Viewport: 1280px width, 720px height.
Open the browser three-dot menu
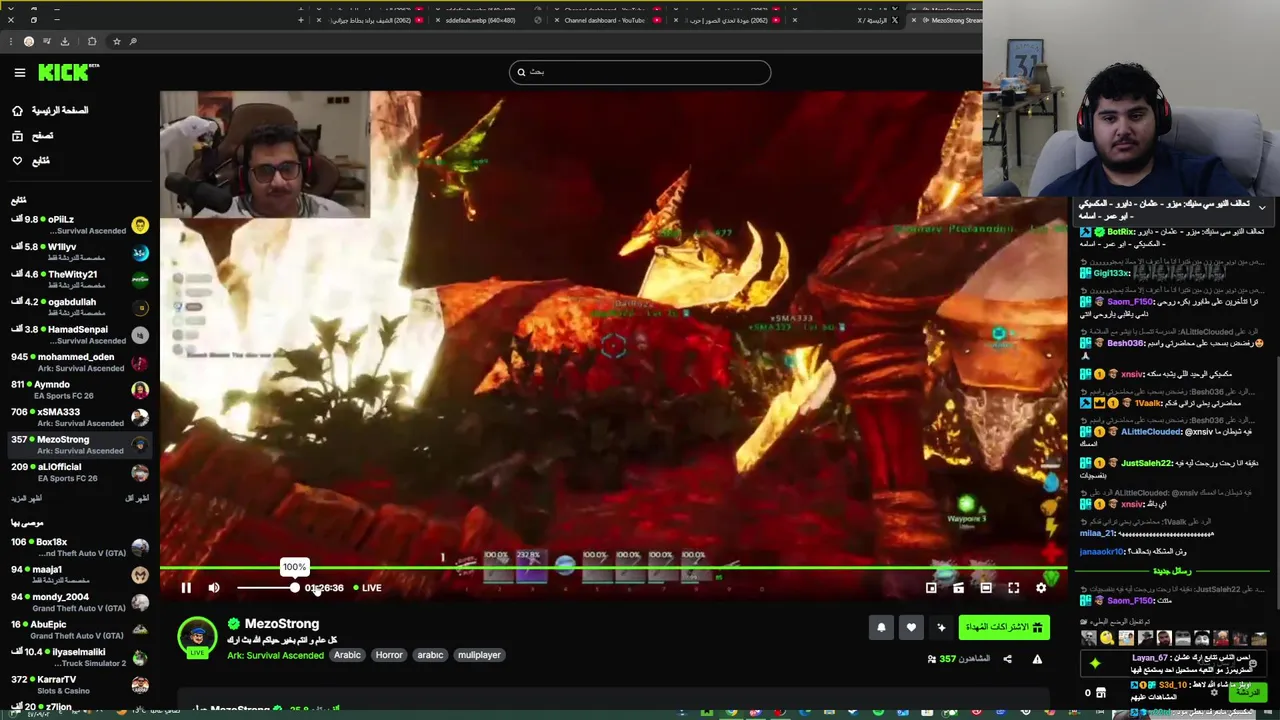click(x=10, y=41)
